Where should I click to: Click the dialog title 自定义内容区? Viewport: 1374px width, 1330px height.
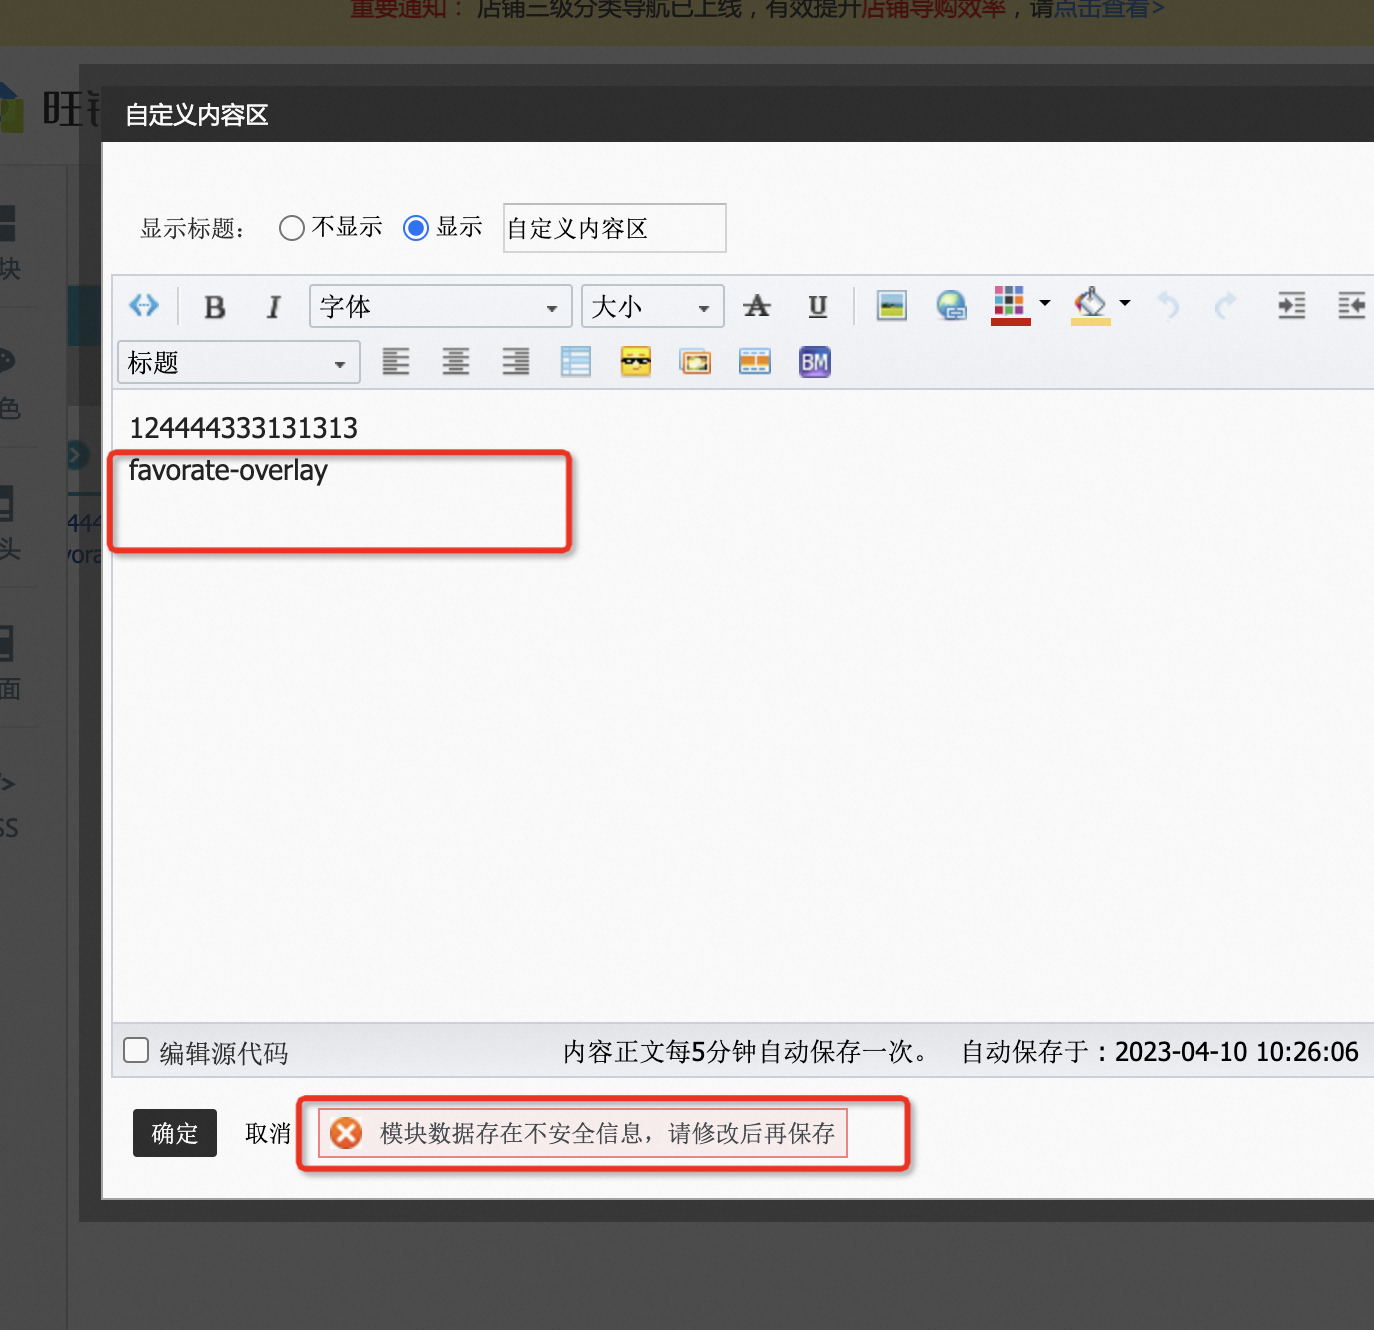pos(197,115)
